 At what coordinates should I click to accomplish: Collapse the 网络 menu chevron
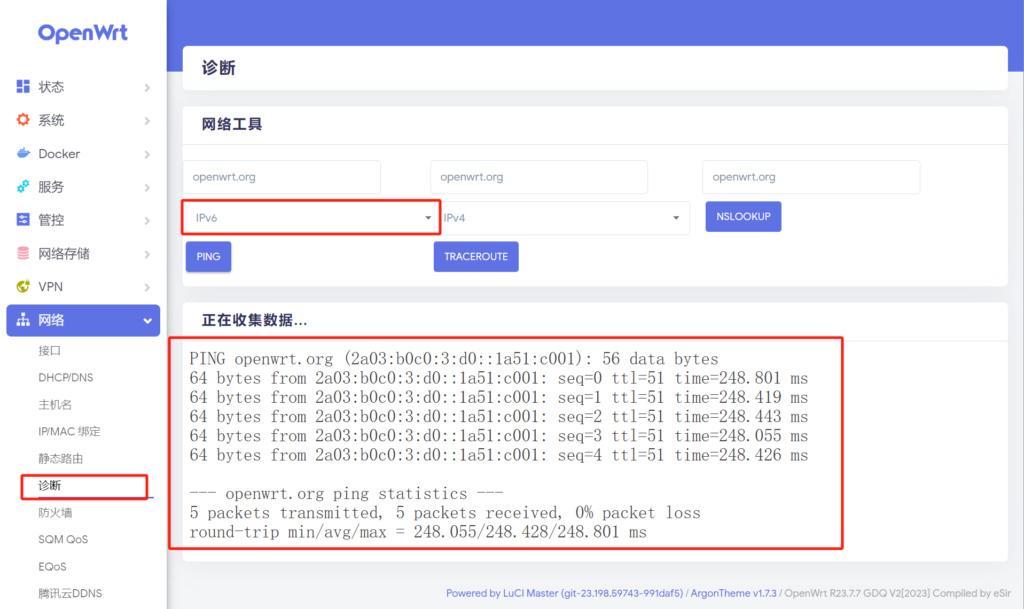click(x=148, y=321)
